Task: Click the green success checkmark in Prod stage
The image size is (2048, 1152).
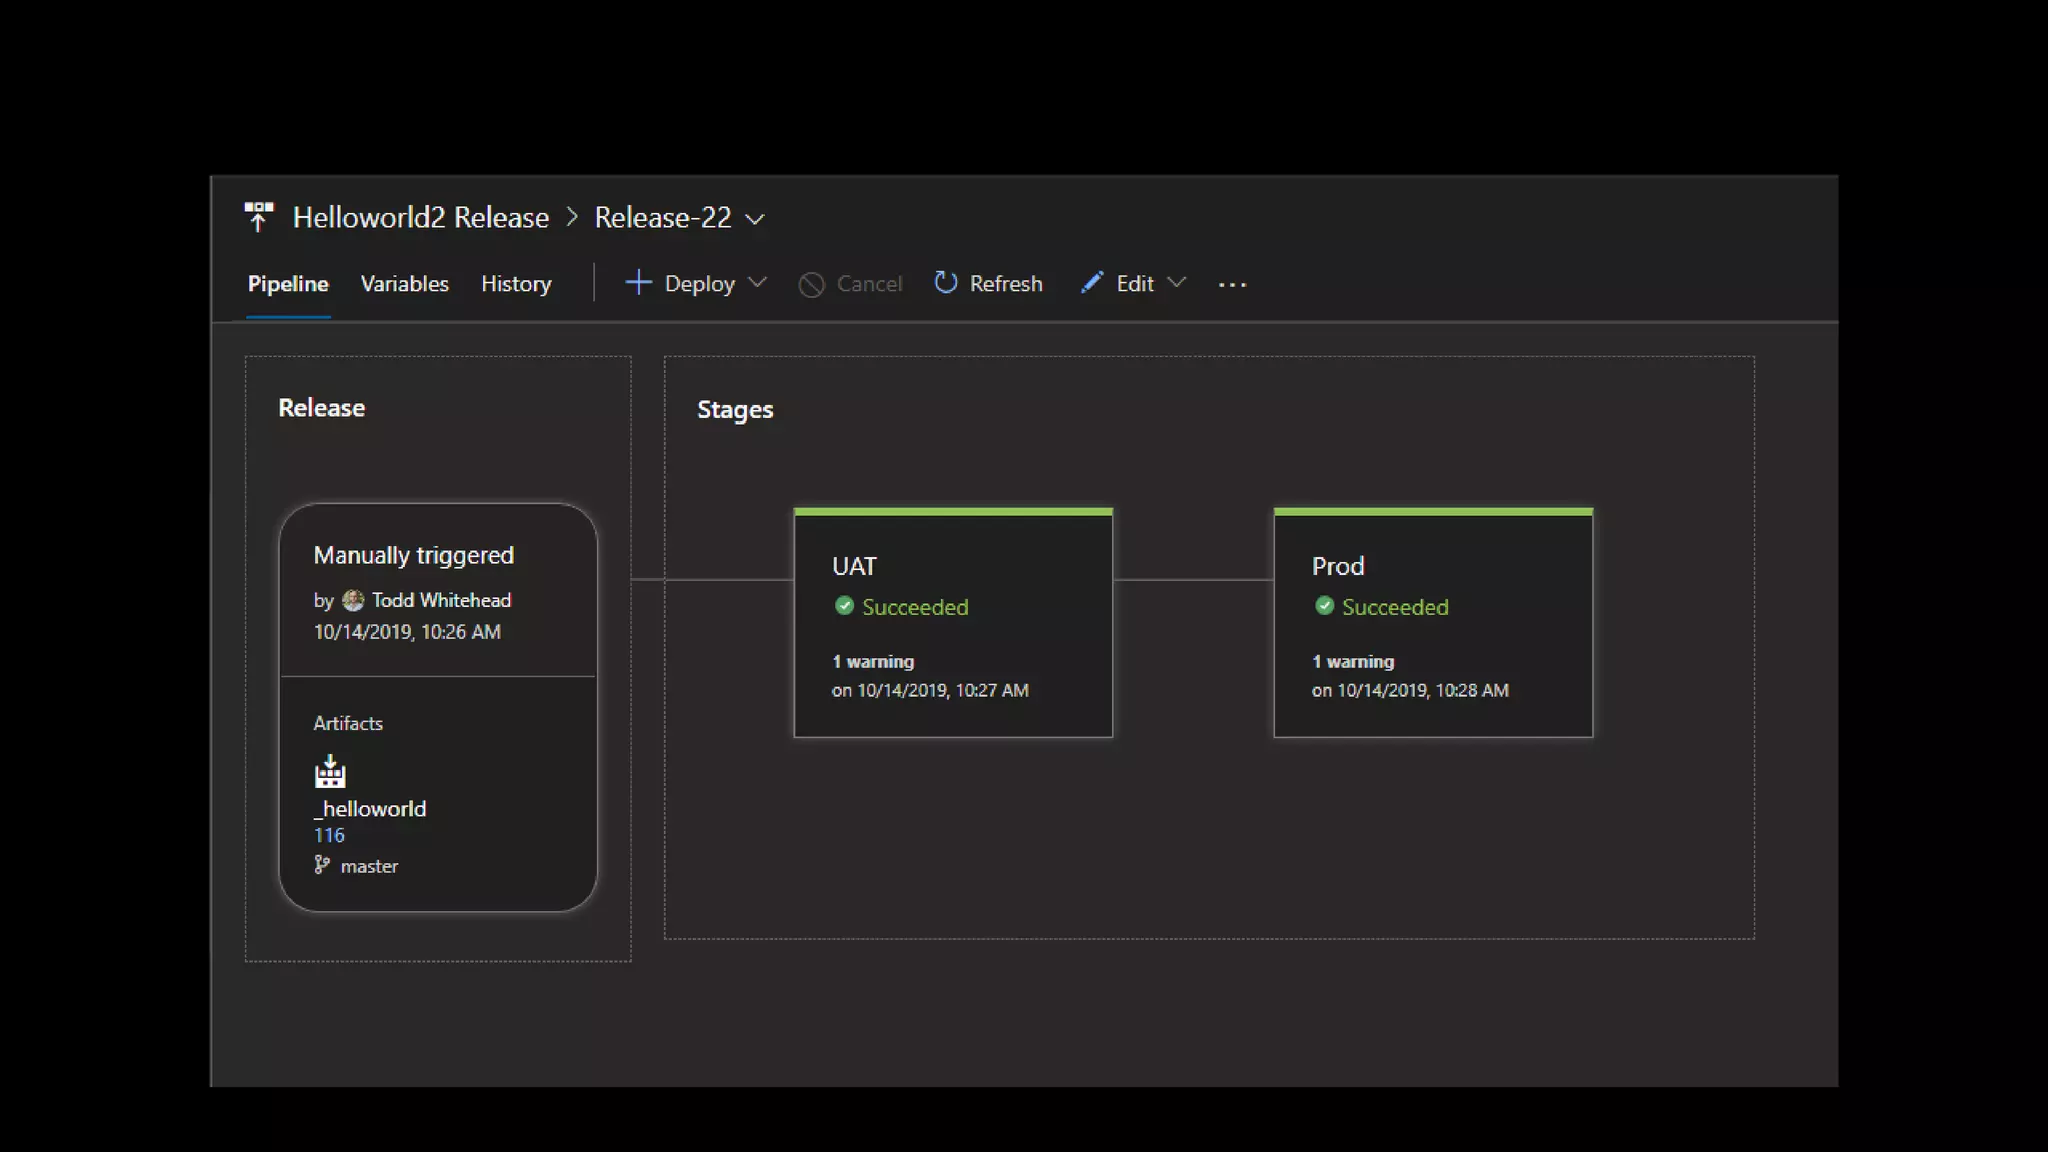Action: (x=1324, y=606)
